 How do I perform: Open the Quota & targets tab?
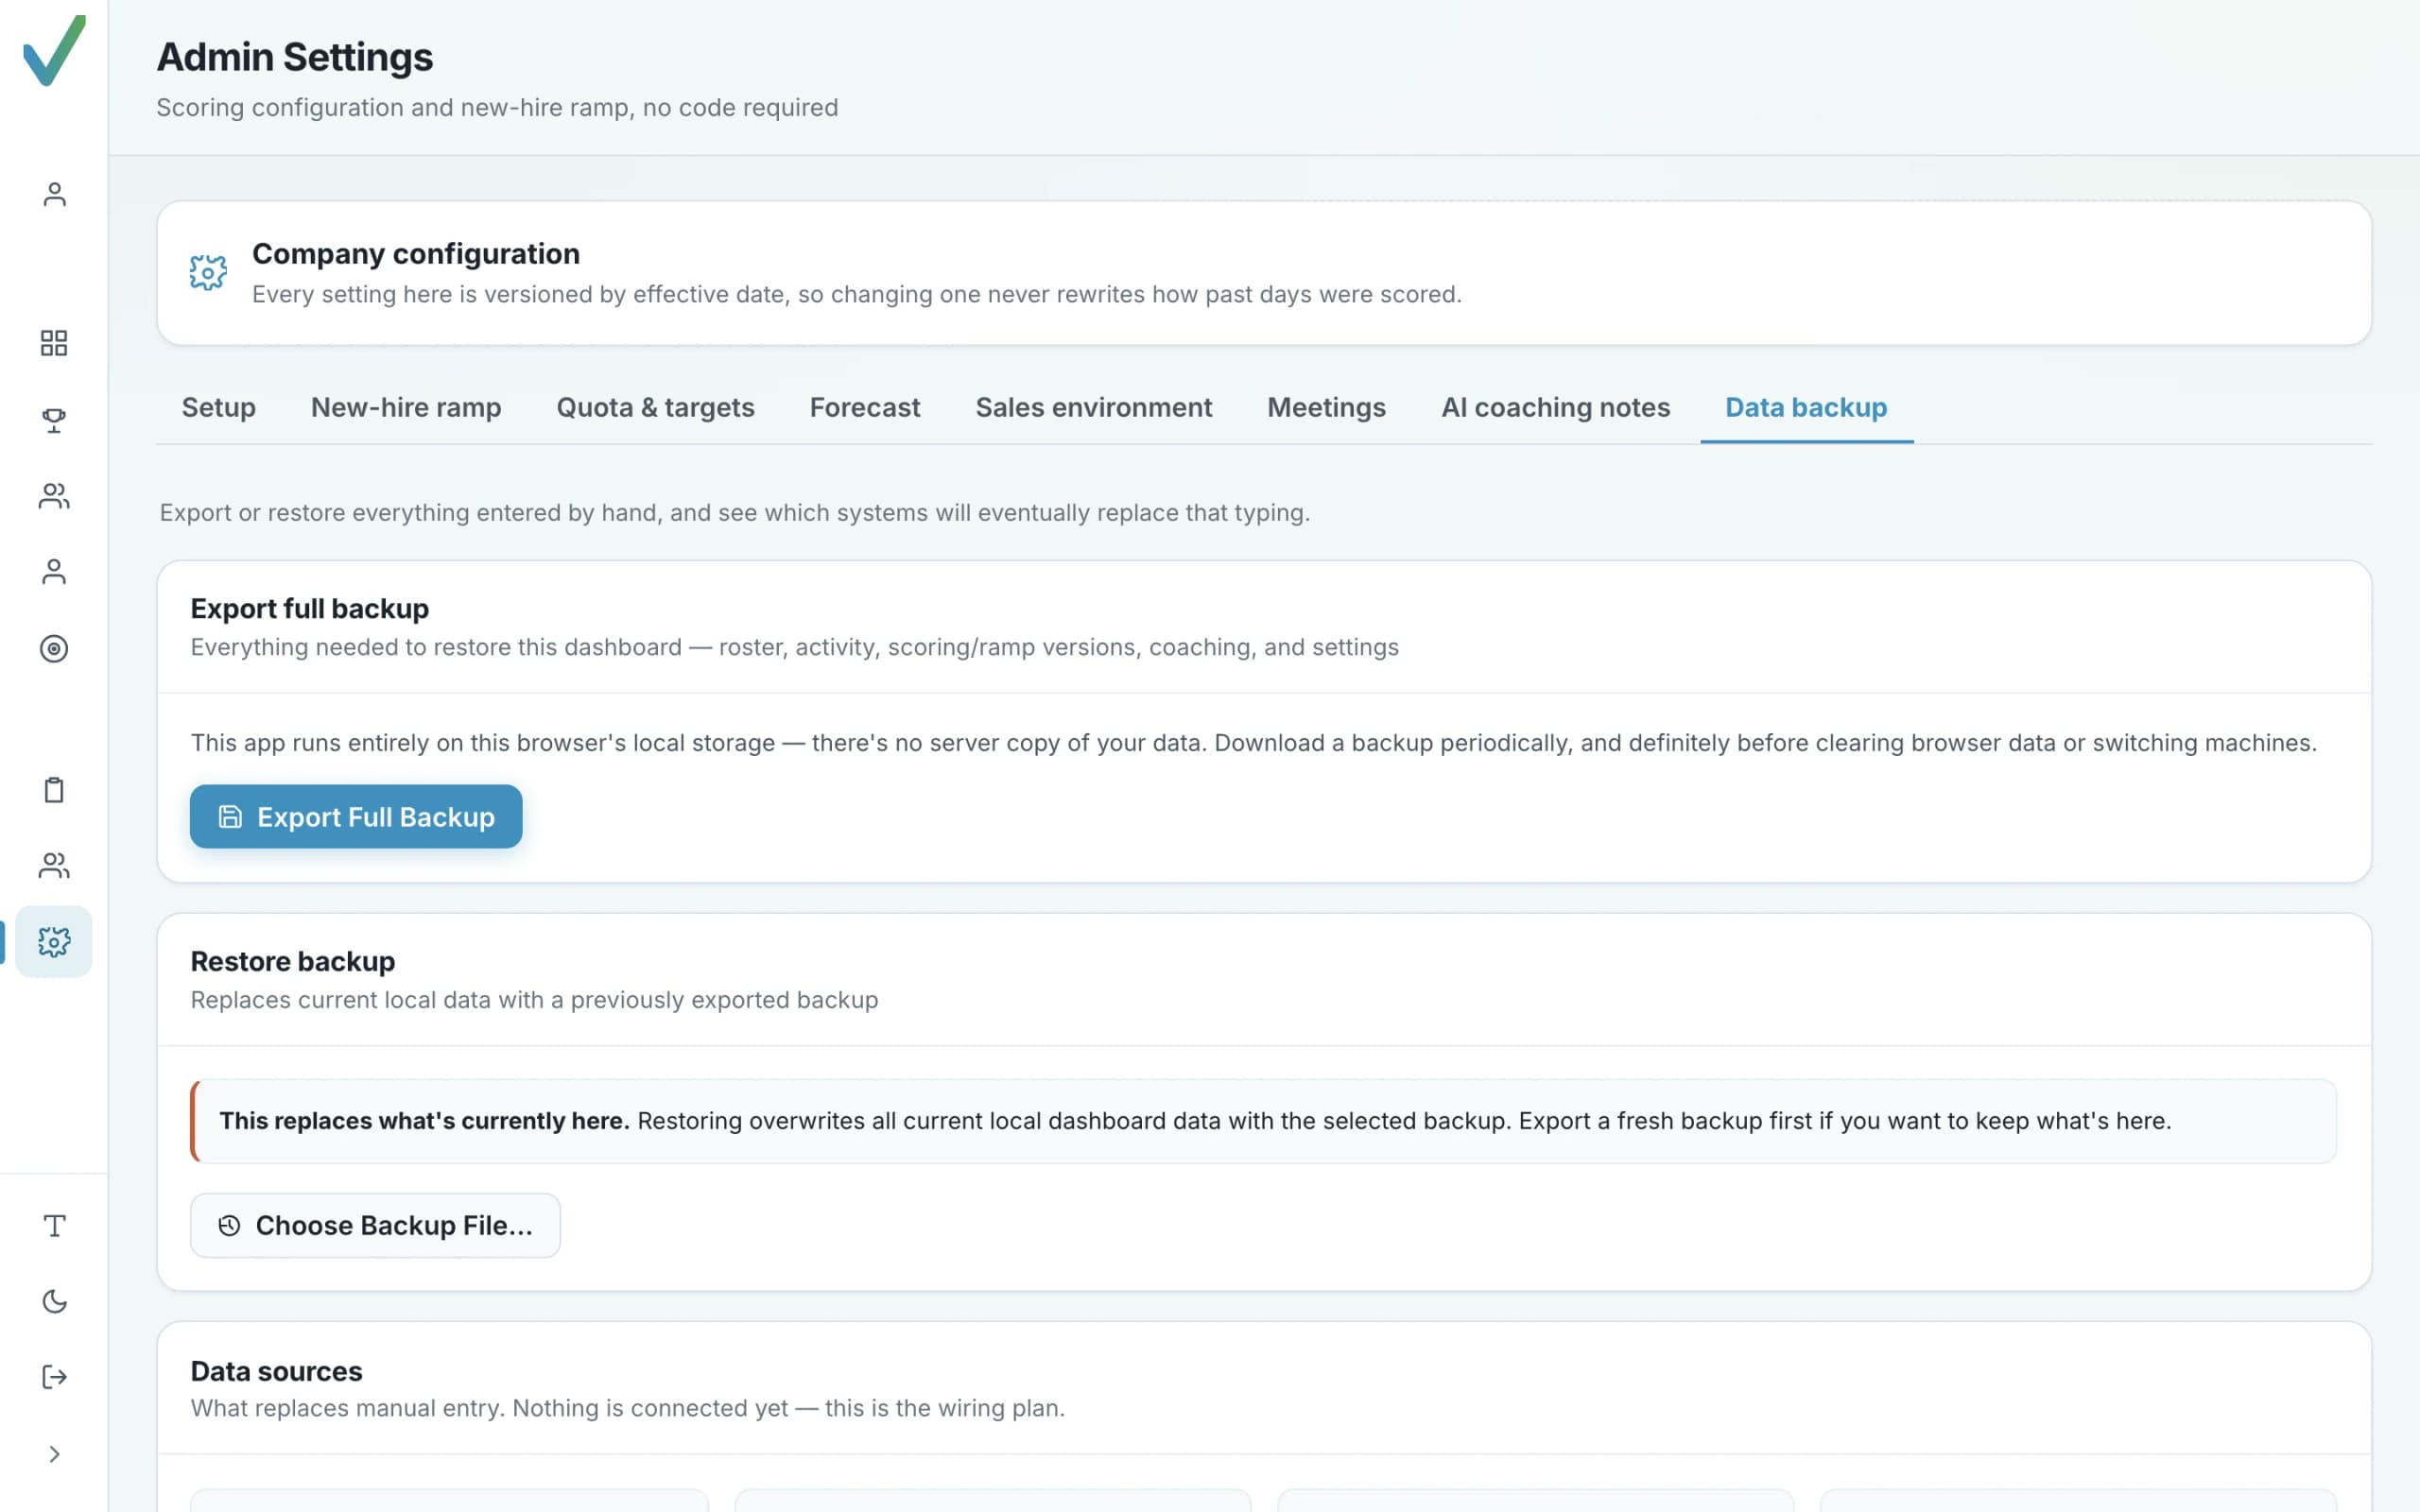pos(655,408)
